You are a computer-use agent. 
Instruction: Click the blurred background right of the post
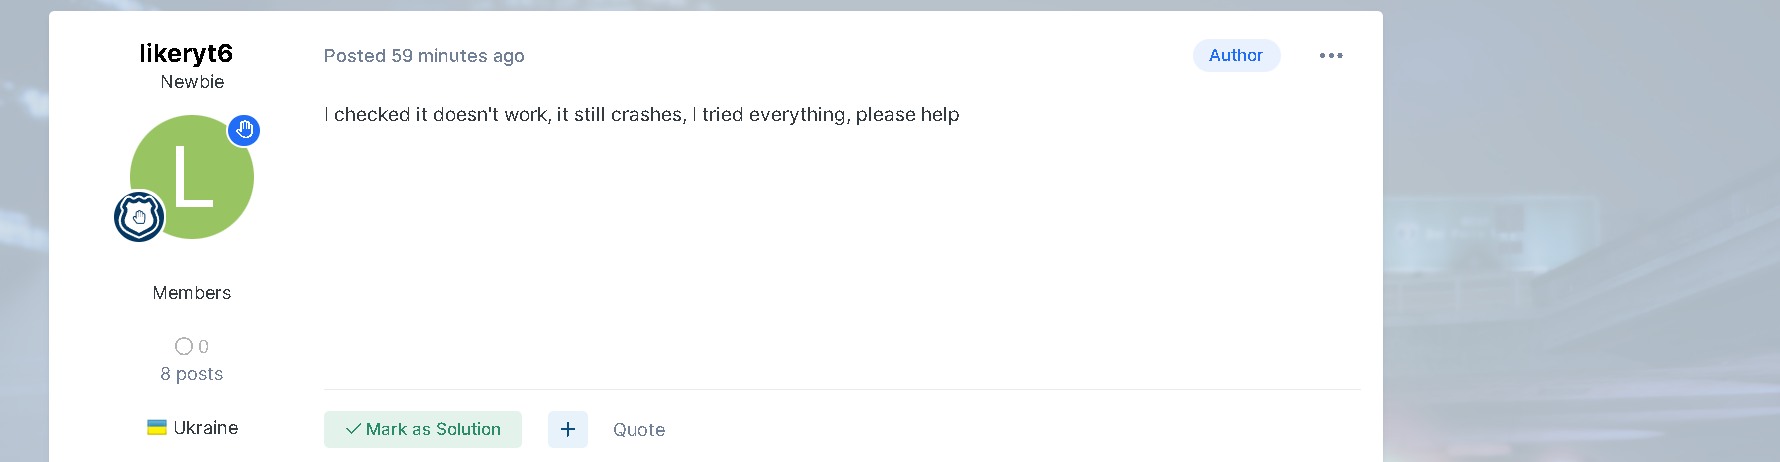coord(1580,230)
